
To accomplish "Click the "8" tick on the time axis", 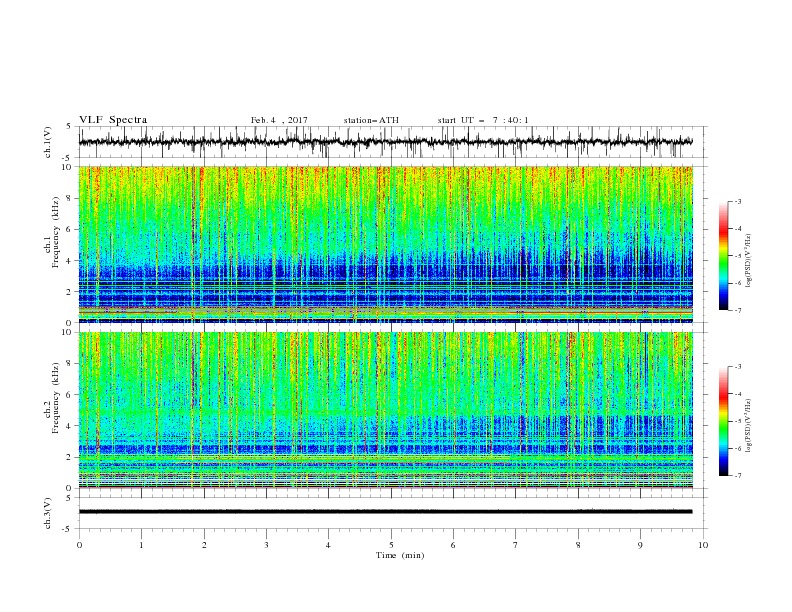I will [578, 545].
